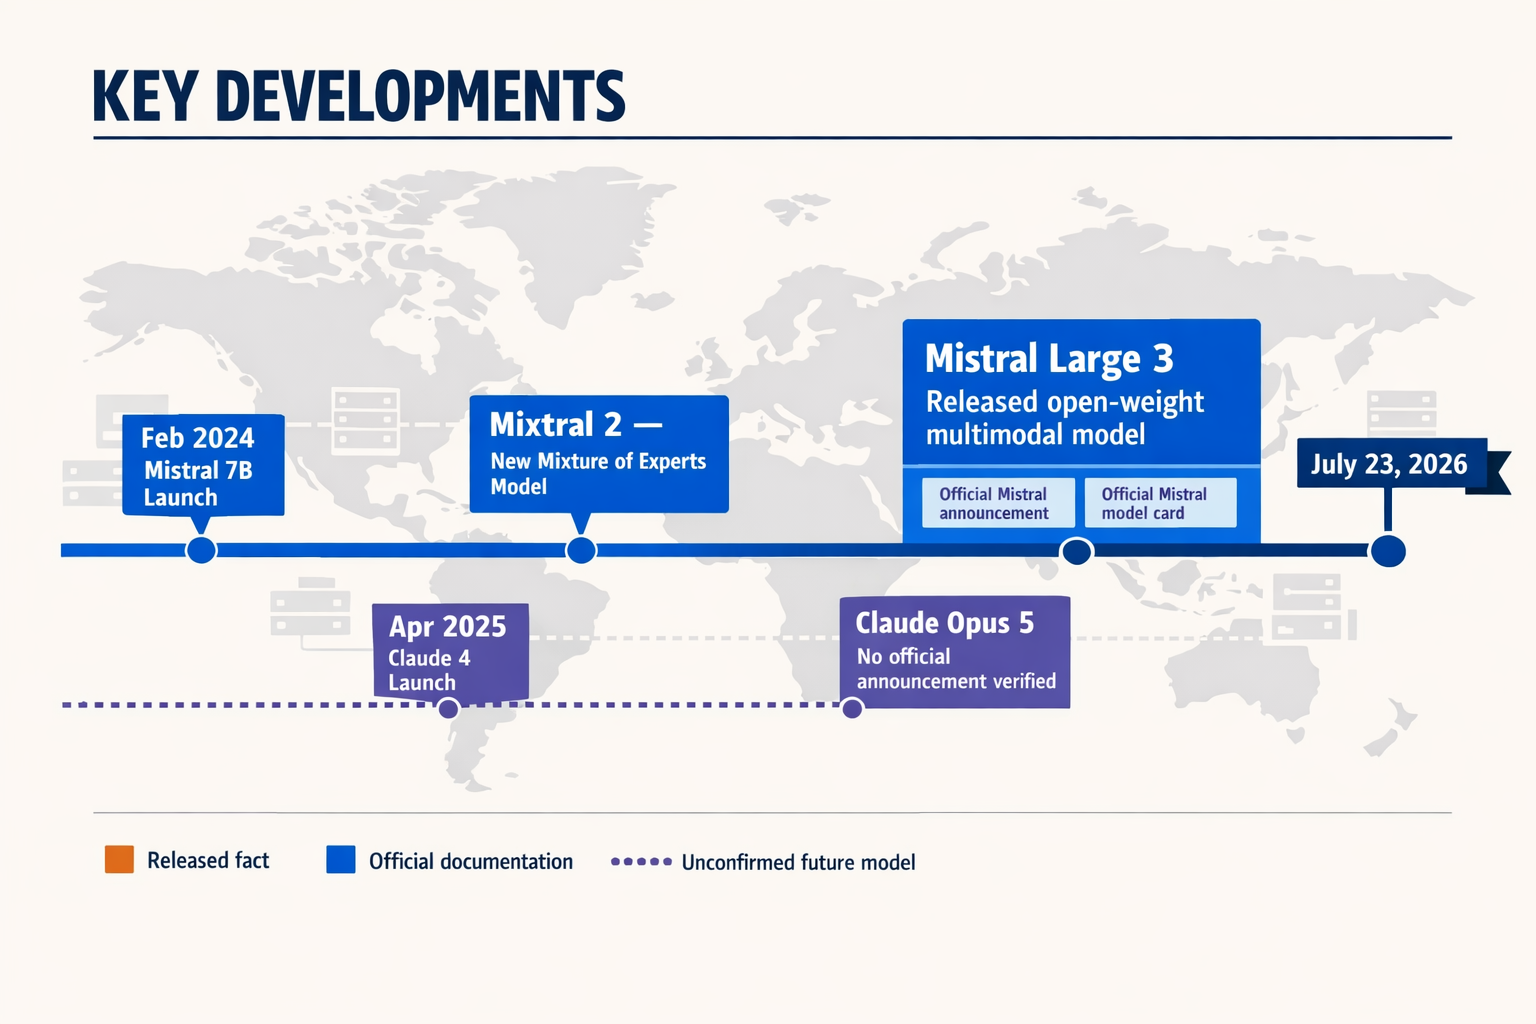1536x1024 pixels.
Task: Click the orange Released fact legend swatch
Action: click(x=119, y=860)
